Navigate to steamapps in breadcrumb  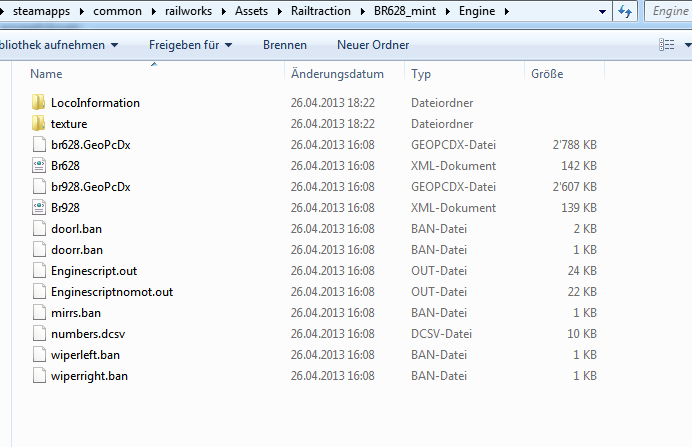tap(41, 11)
